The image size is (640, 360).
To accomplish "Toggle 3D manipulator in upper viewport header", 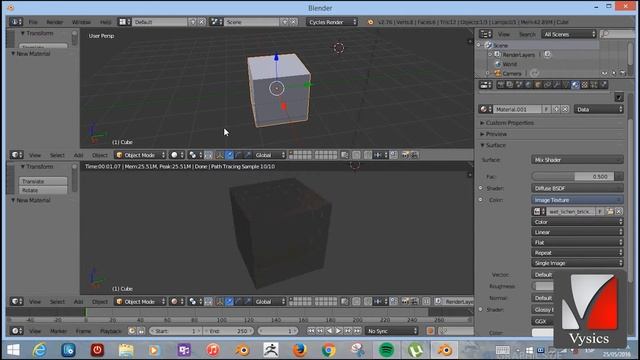I will (x=220, y=155).
